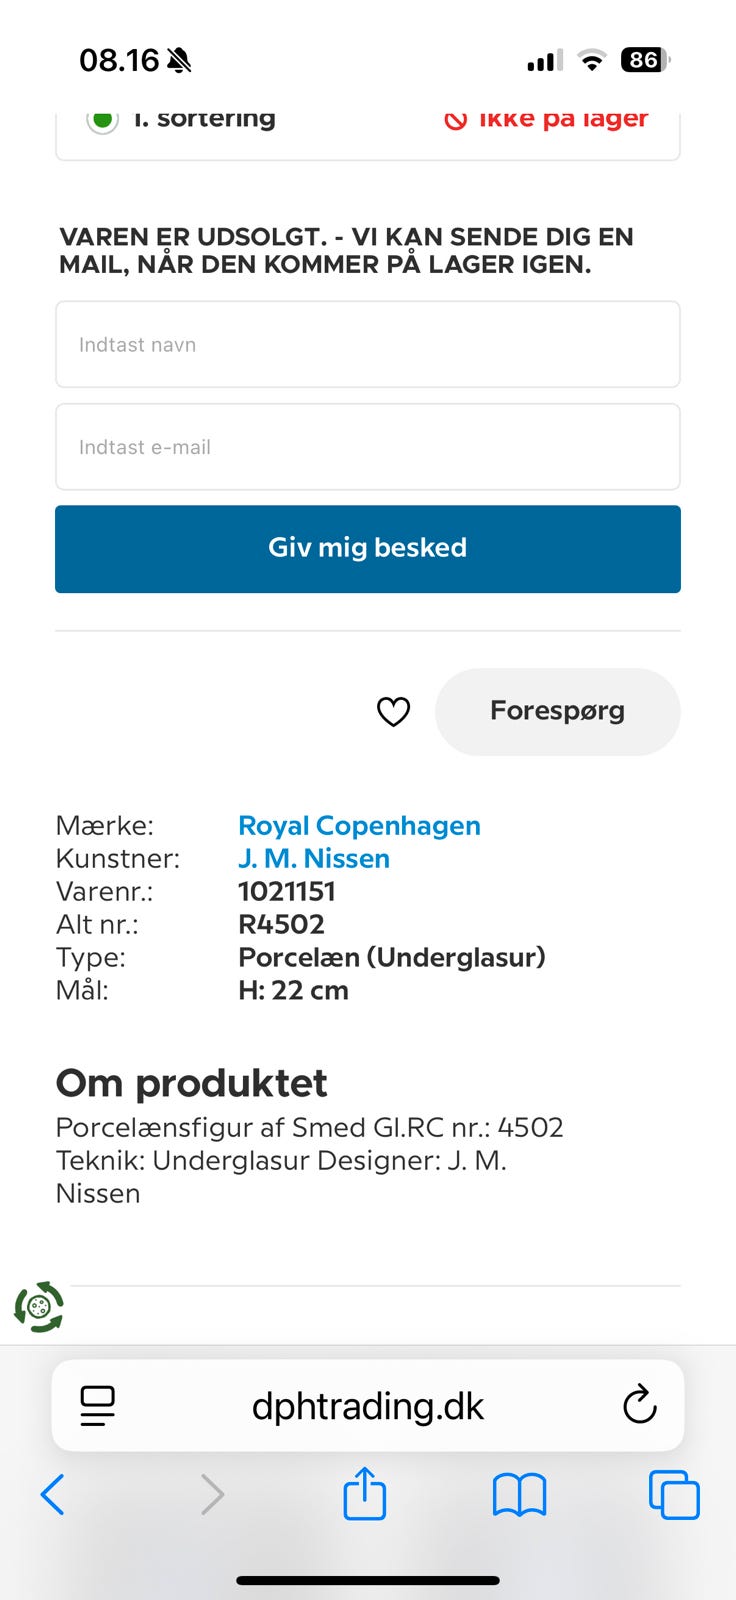Select the 1. sortering radio button
This screenshot has width=736, height=1600.
(x=102, y=120)
